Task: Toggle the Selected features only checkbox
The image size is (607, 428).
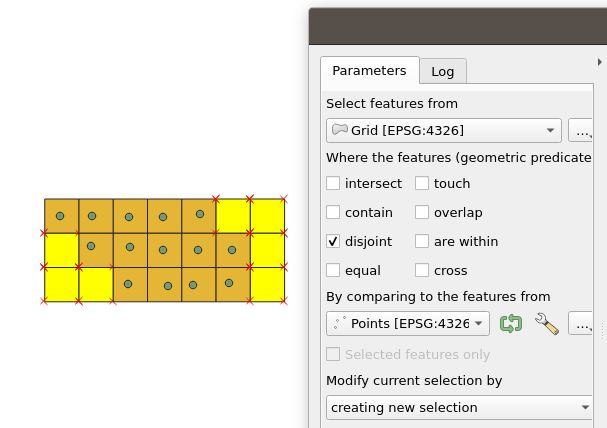Action: pyautogui.click(x=333, y=354)
